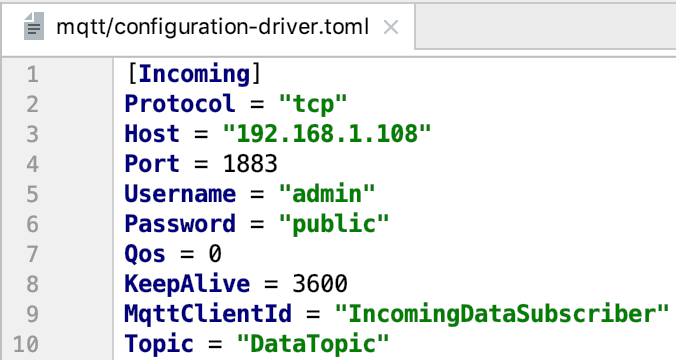Click the Qos value 0
The width and height of the screenshot is (676, 360).
click(215, 254)
